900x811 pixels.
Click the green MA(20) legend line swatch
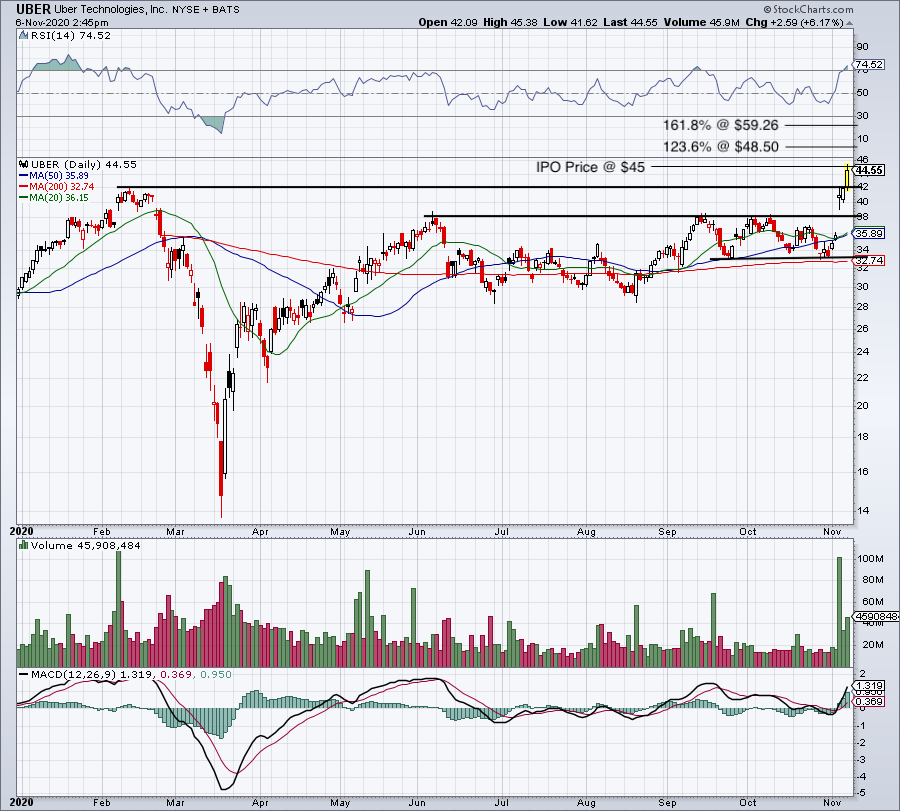click(x=24, y=197)
